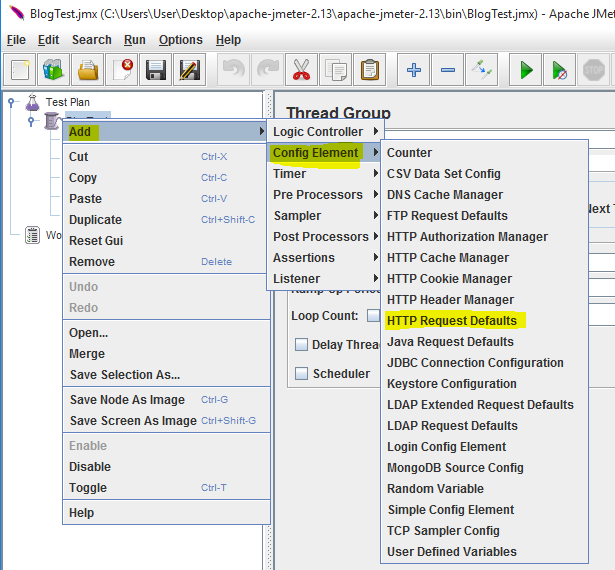
Task: Pick Counter config element
Action: (x=484, y=153)
